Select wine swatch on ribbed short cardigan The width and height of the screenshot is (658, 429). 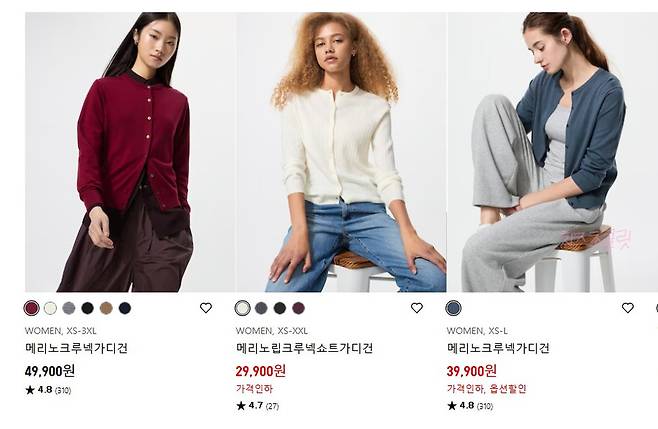[x=298, y=308]
